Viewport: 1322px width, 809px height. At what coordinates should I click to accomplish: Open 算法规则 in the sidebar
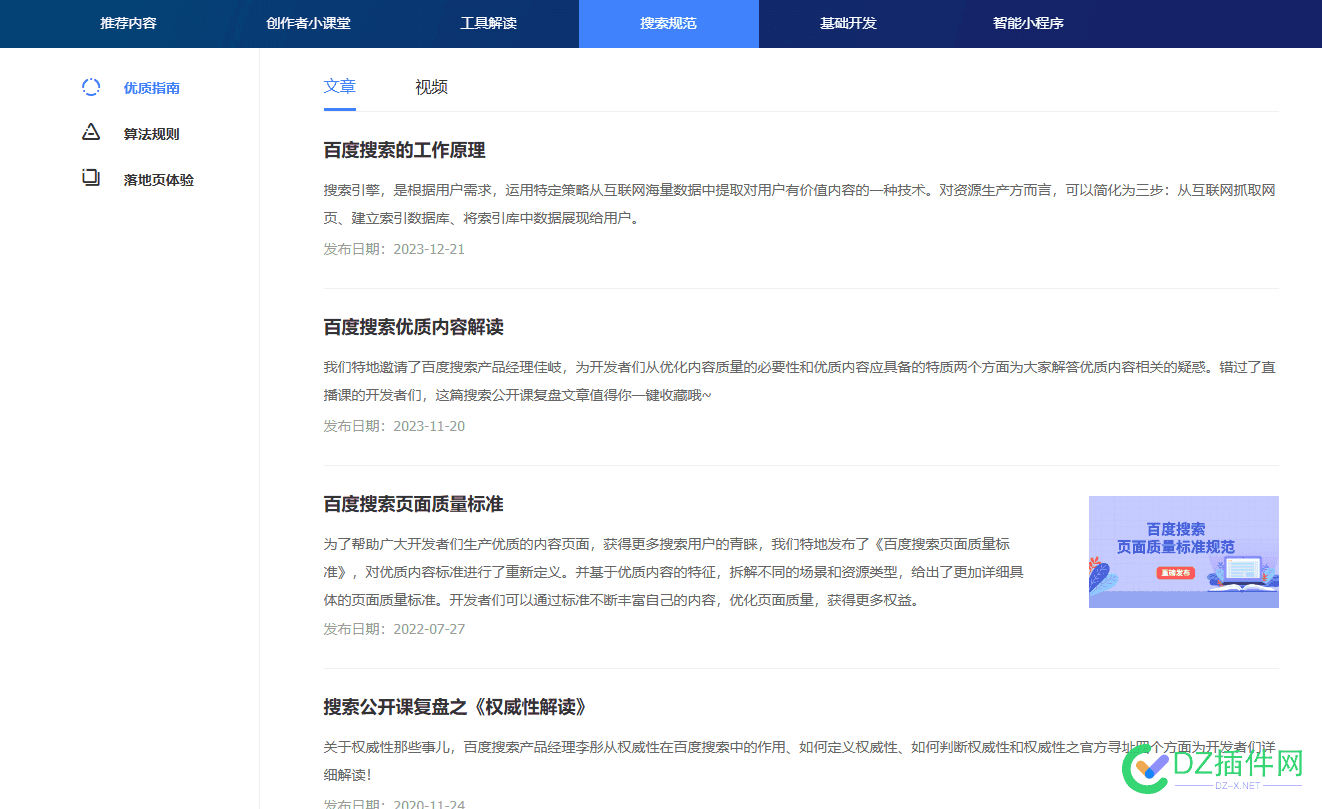coord(152,134)
